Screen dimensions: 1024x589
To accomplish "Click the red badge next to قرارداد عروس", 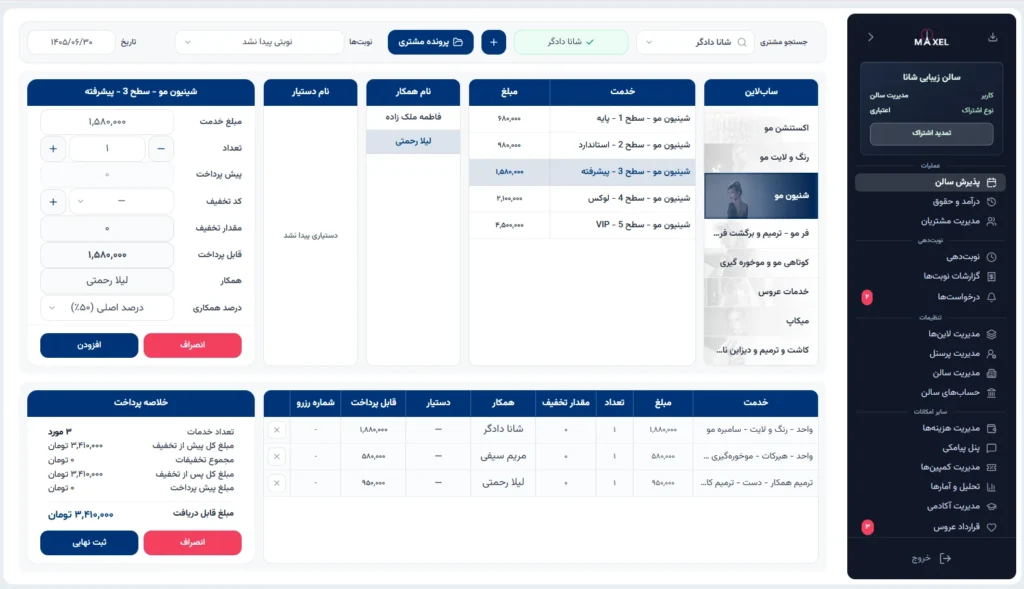I will (x=867, y=527).
